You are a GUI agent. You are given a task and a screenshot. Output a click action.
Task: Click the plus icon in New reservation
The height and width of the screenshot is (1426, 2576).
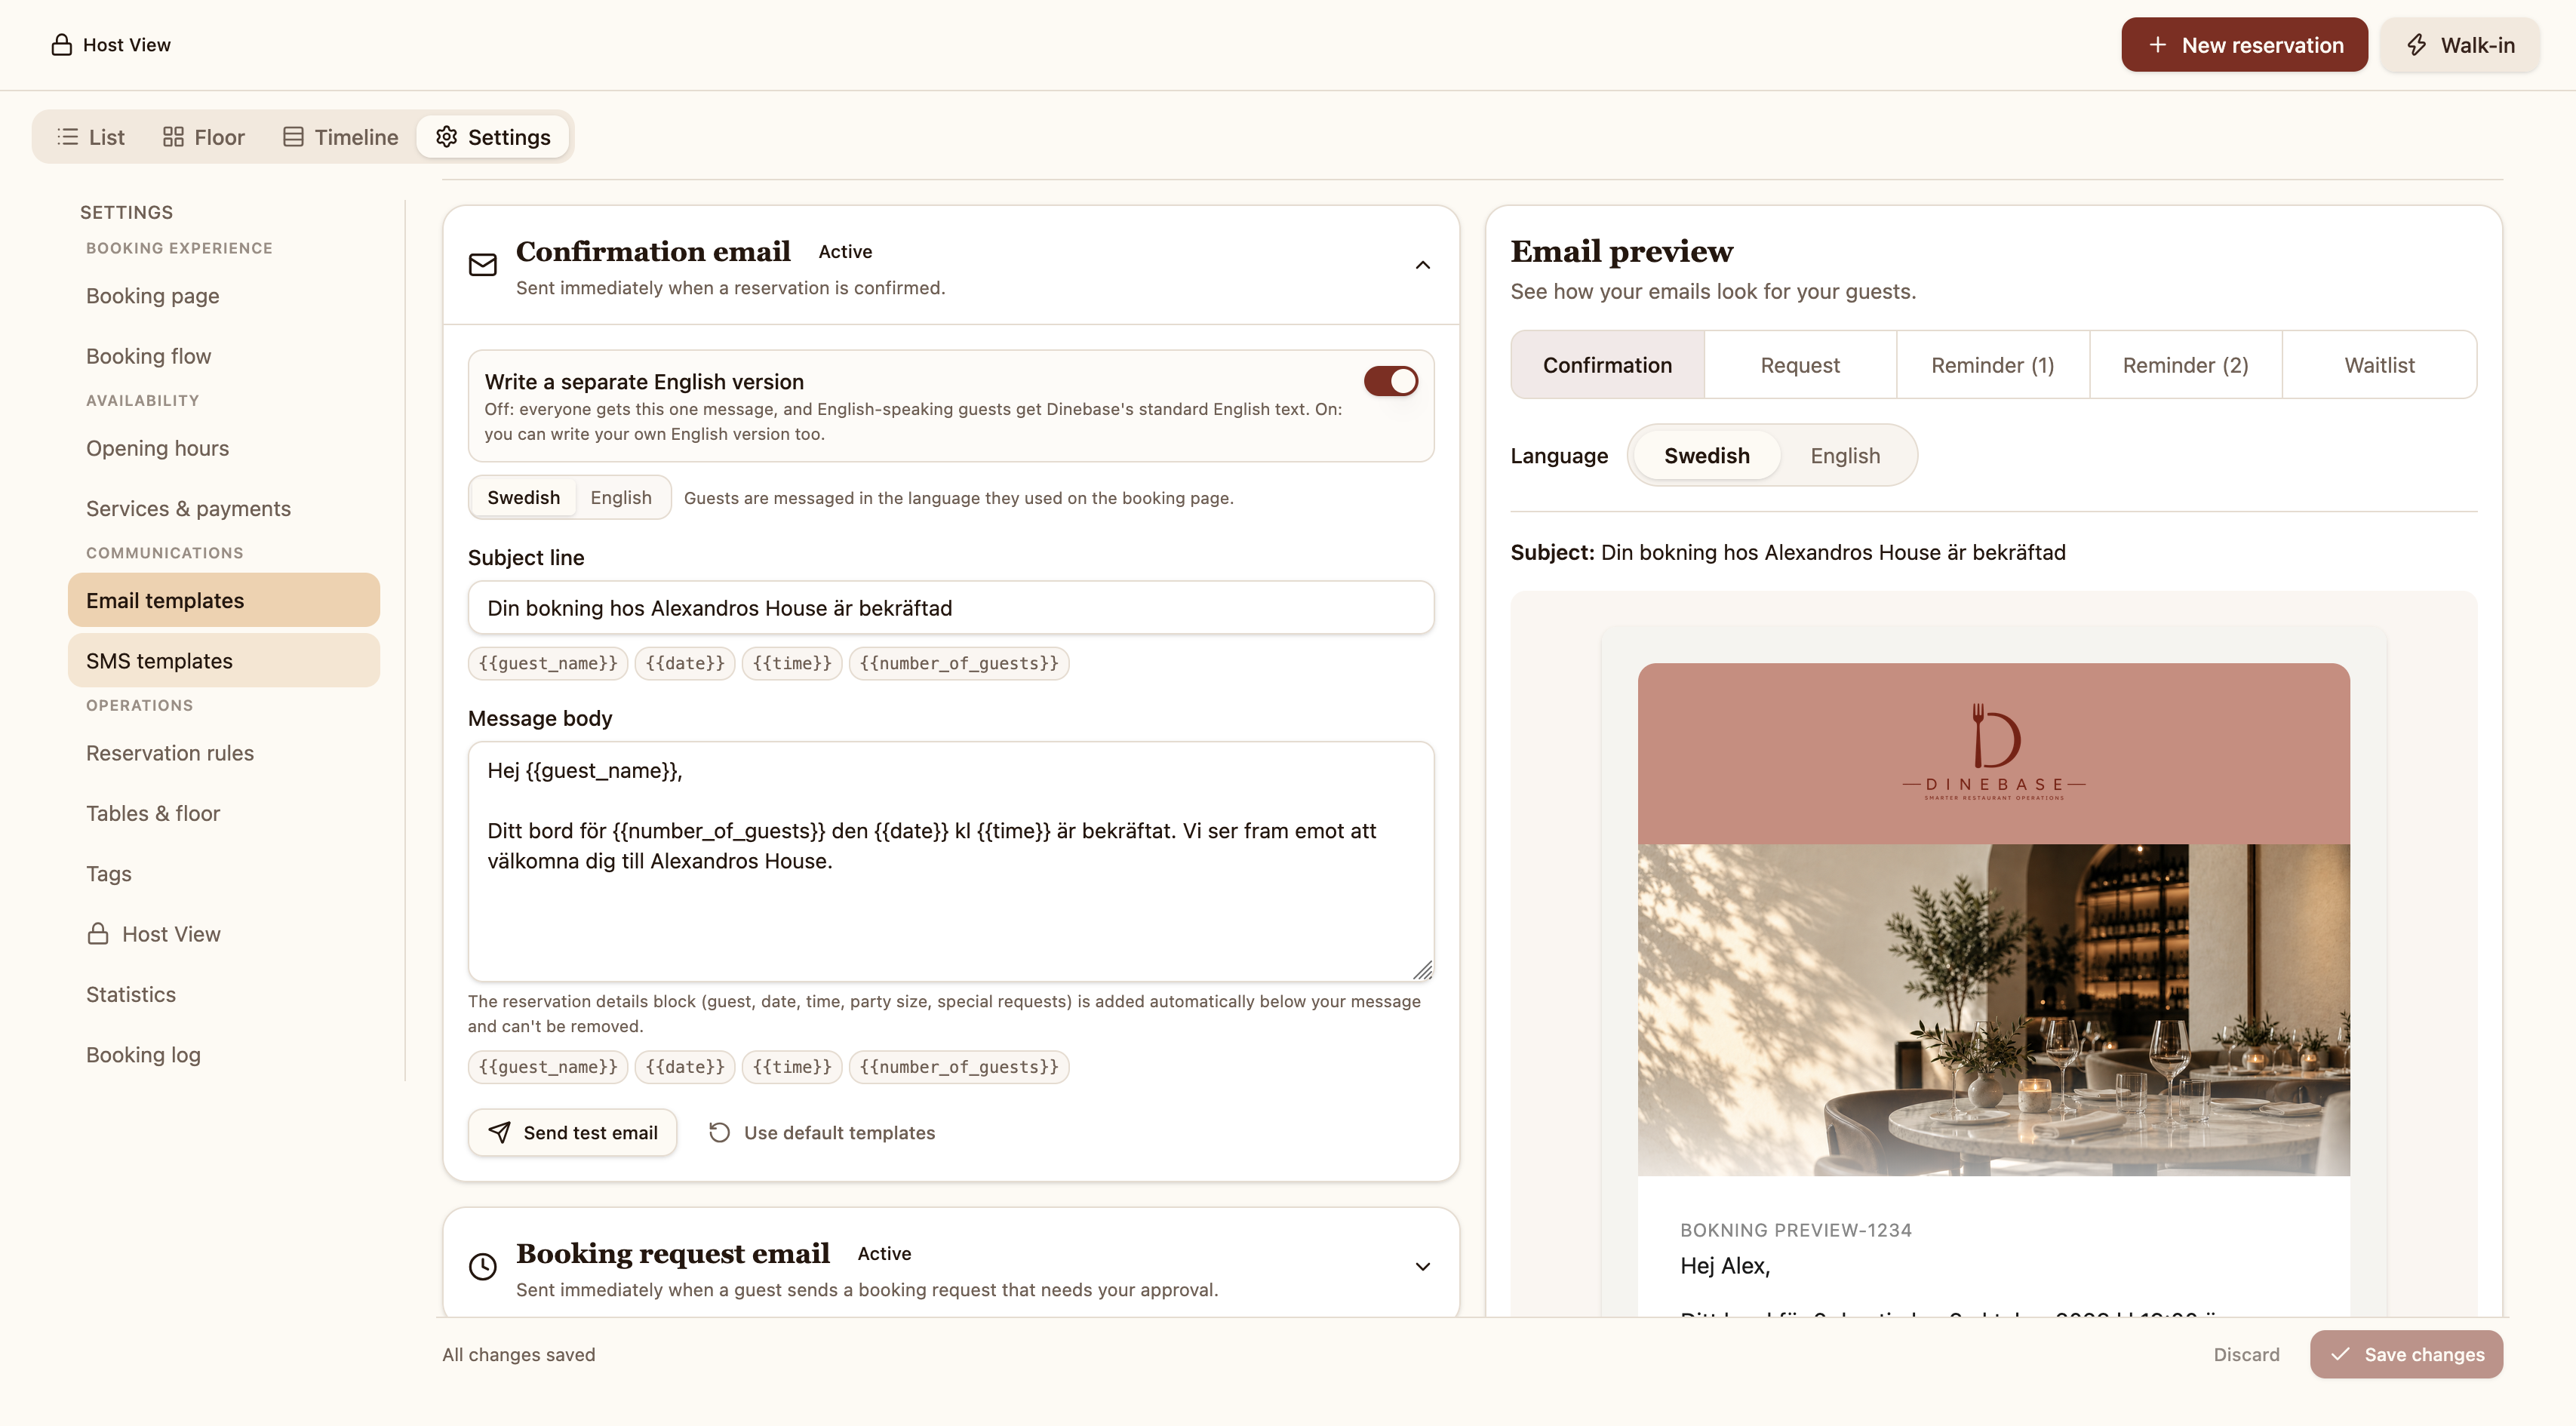[2157, 45]
